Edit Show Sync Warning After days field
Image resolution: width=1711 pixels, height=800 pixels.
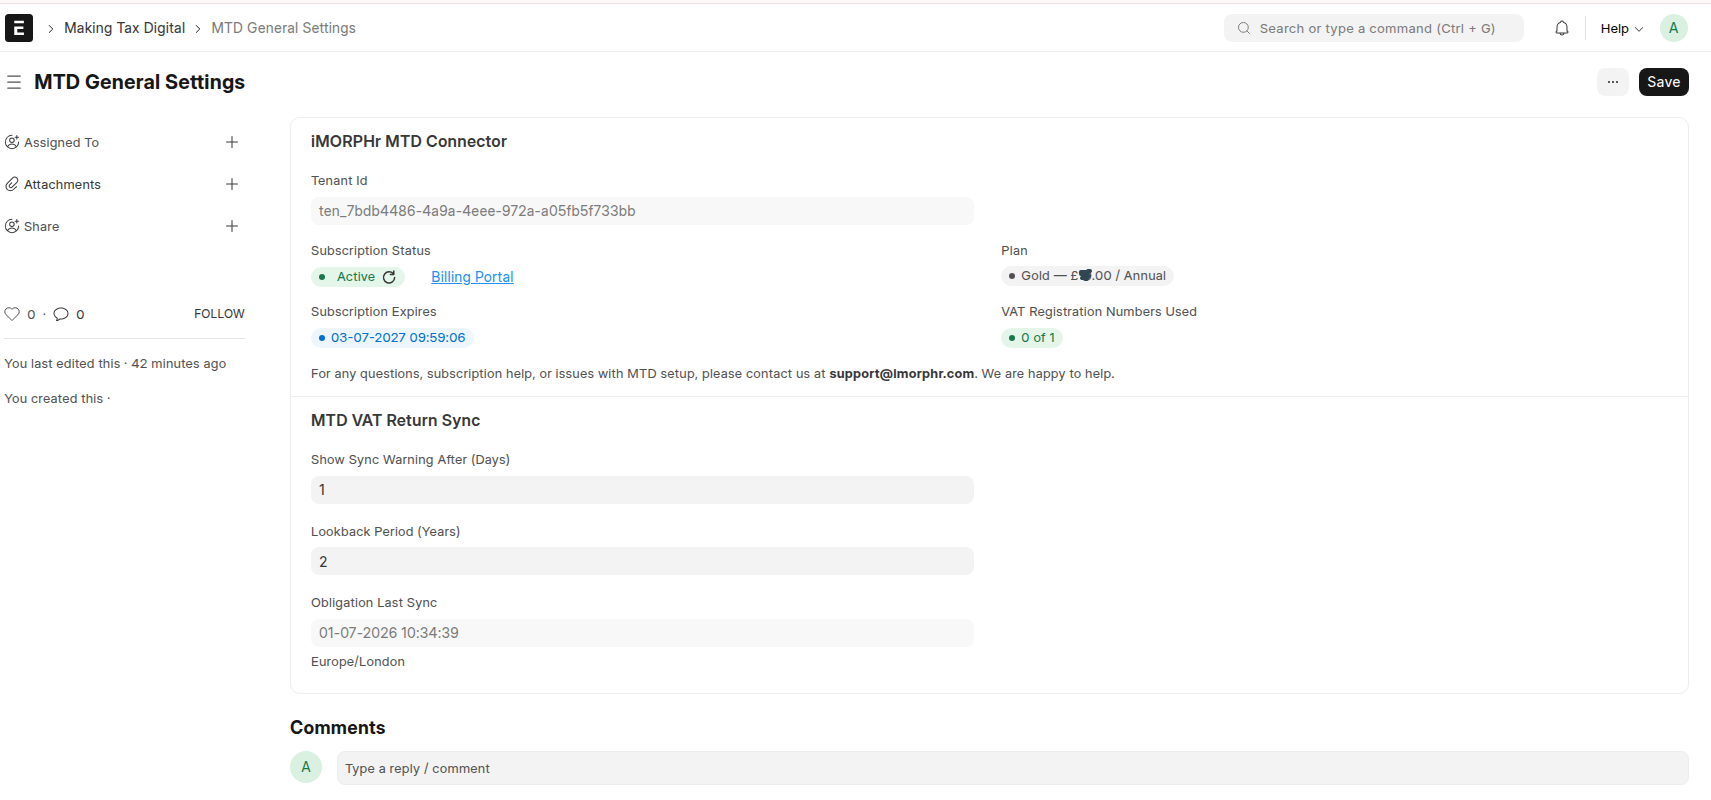tap(642, 490)
